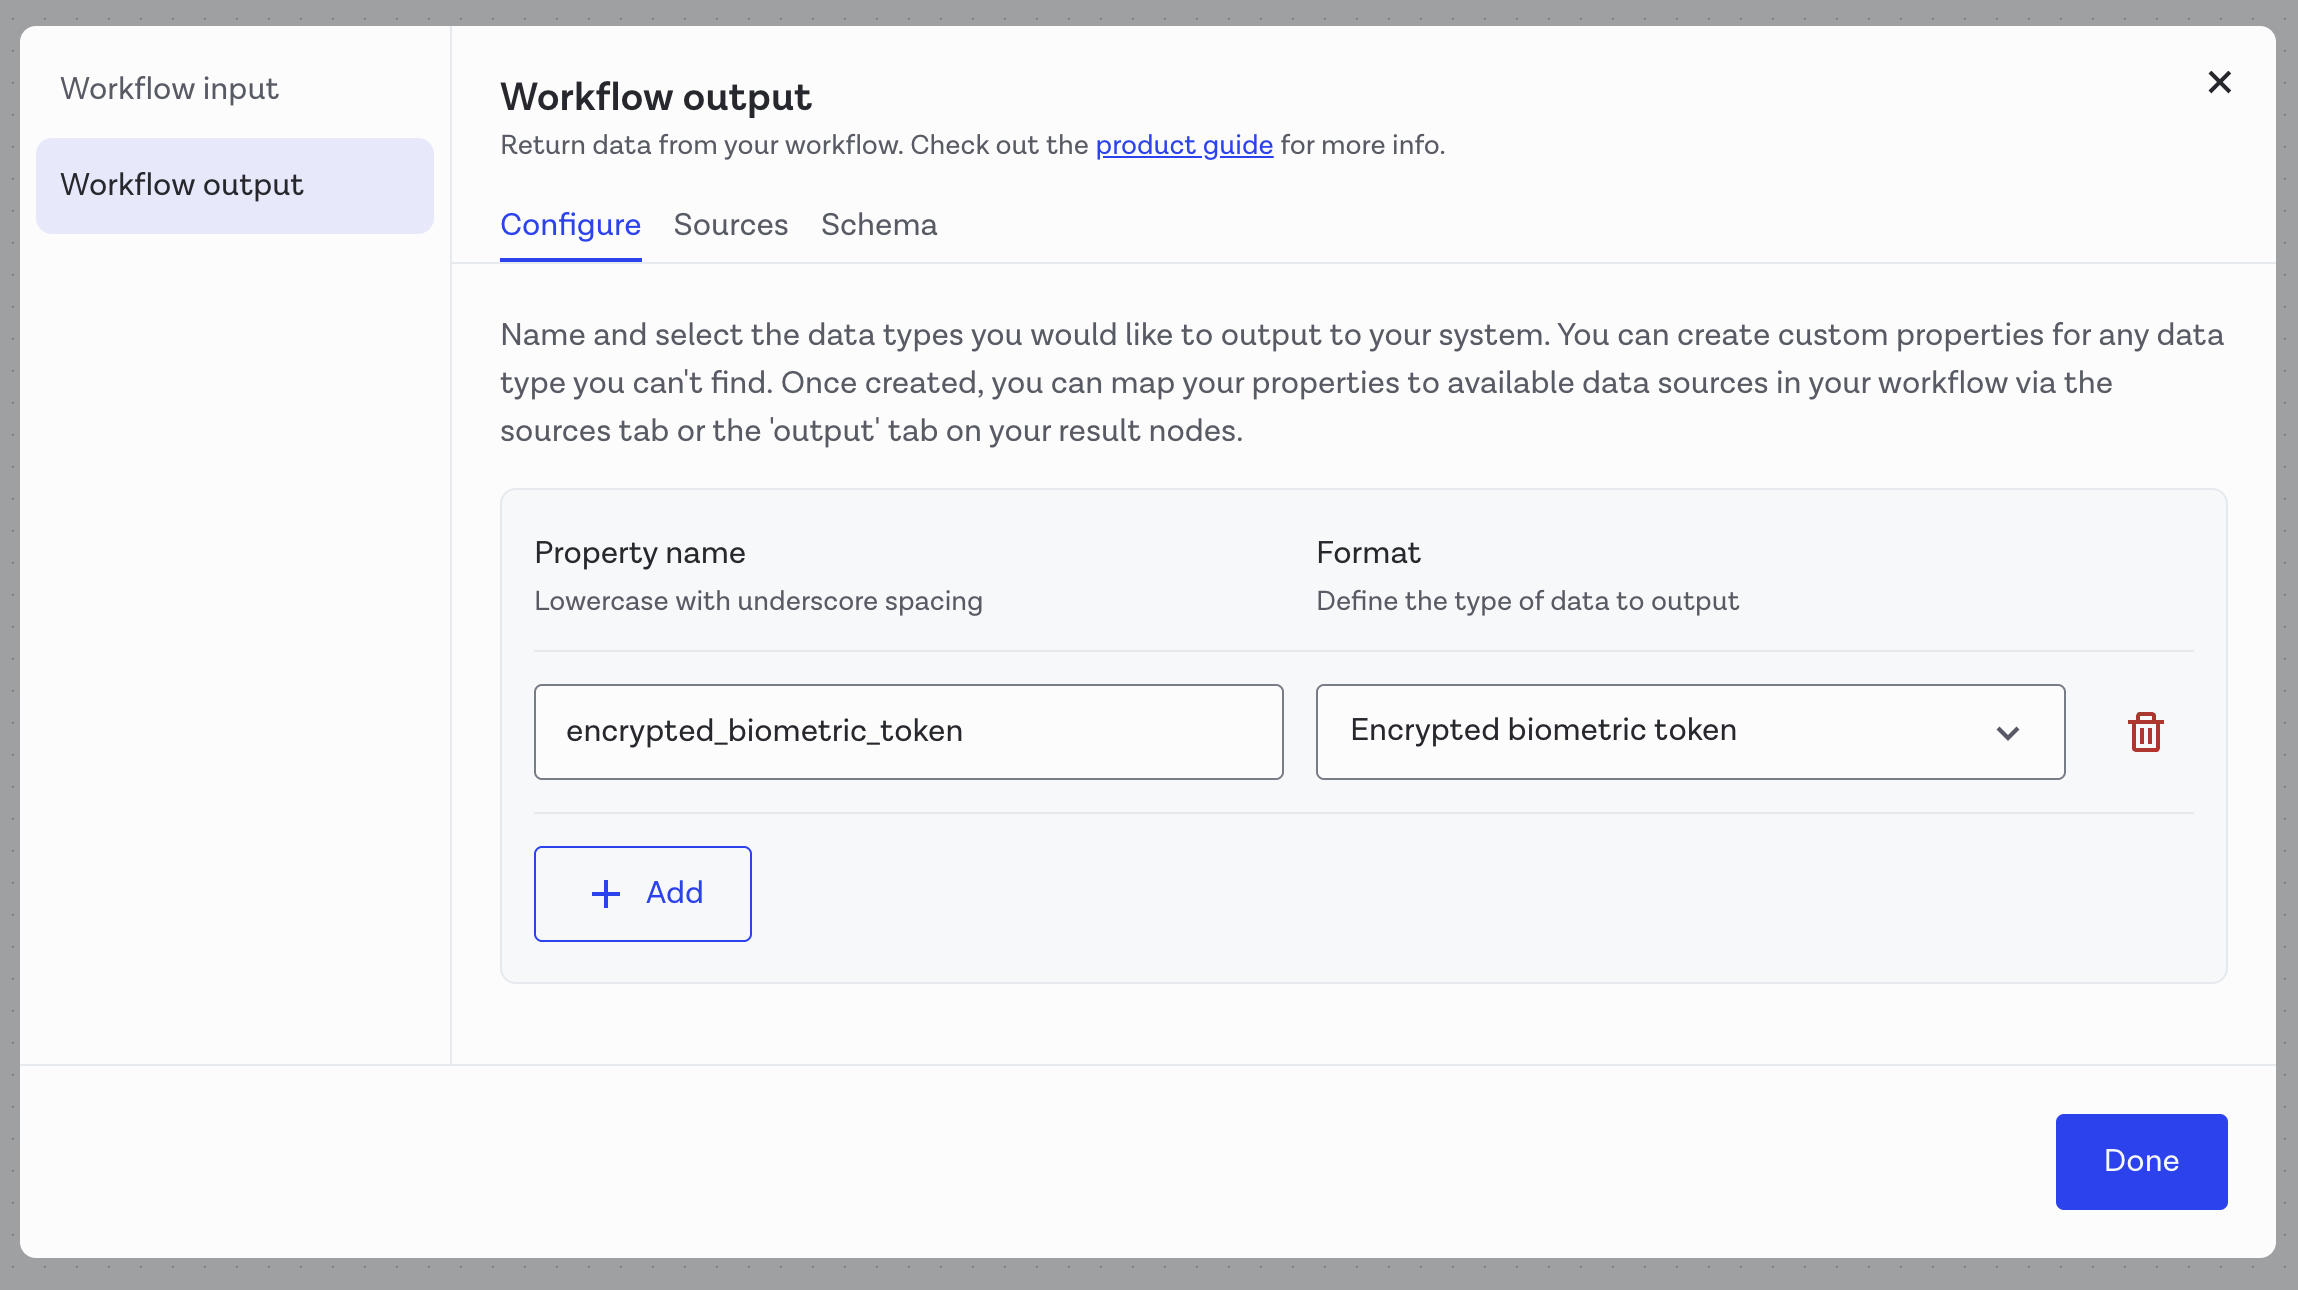
Task: Switch to the Schema tab
Action: 878,225
